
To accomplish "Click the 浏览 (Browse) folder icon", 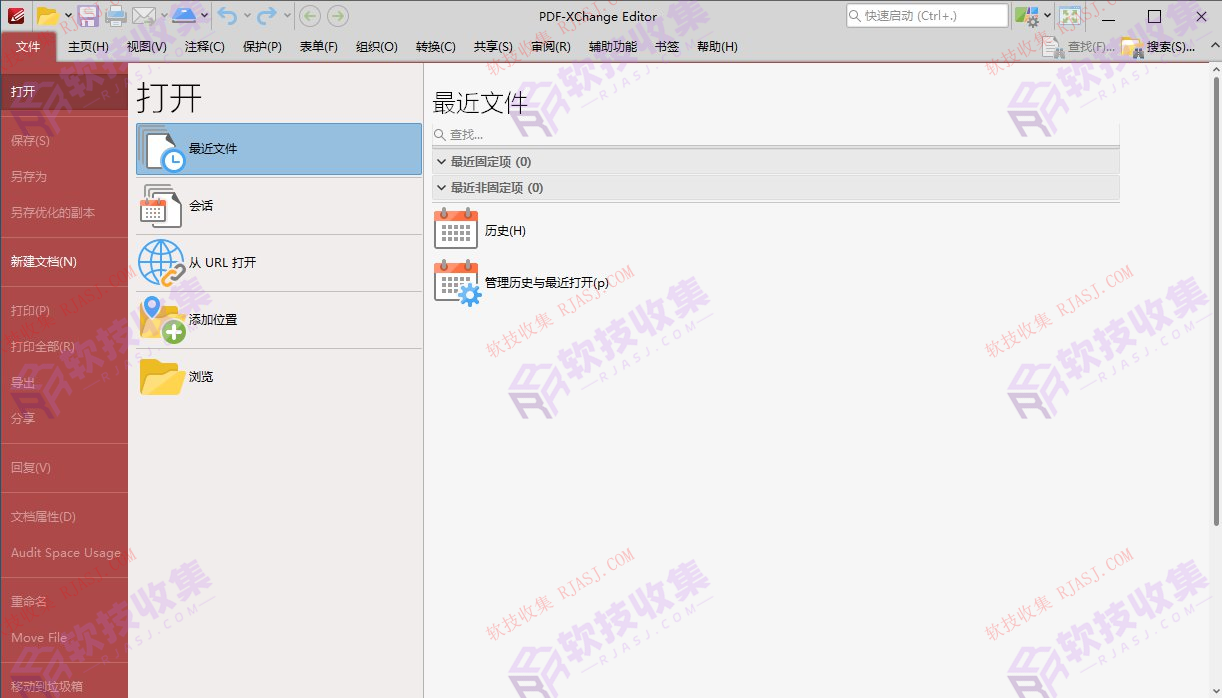I will [158, 376].
